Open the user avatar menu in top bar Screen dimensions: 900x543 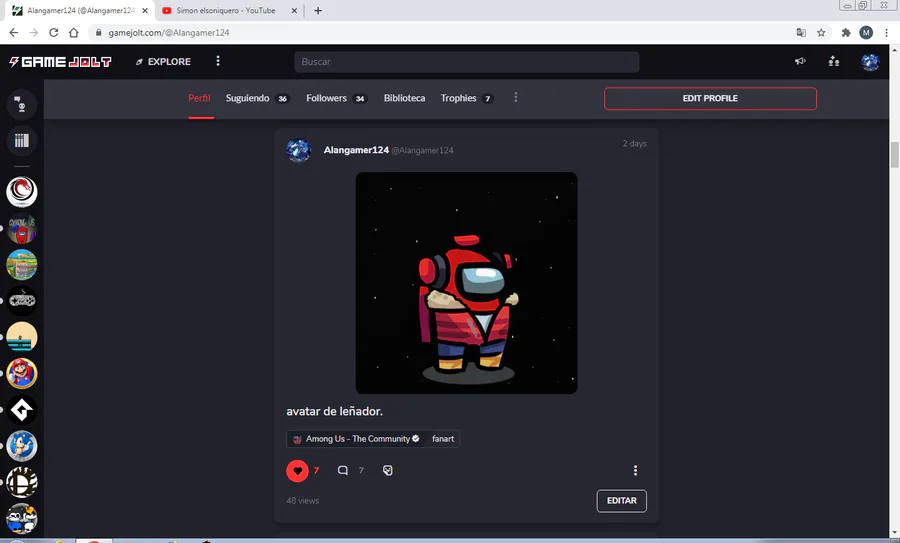[x=870, y=61]
